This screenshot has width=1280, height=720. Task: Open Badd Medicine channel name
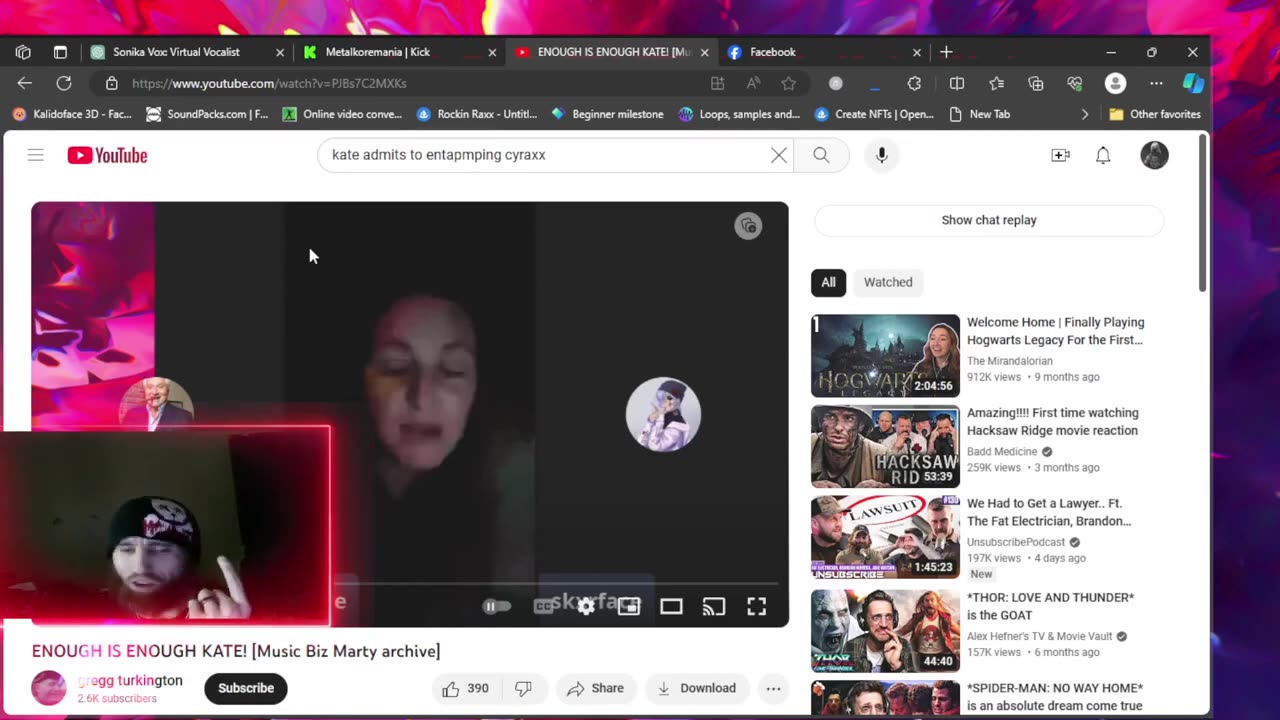[1004, 451]
